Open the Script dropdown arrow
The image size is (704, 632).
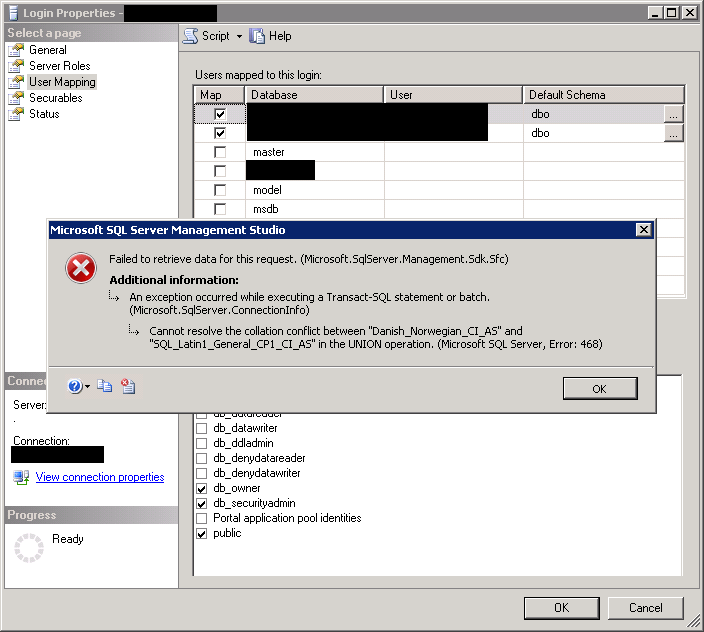click(239, 36)
